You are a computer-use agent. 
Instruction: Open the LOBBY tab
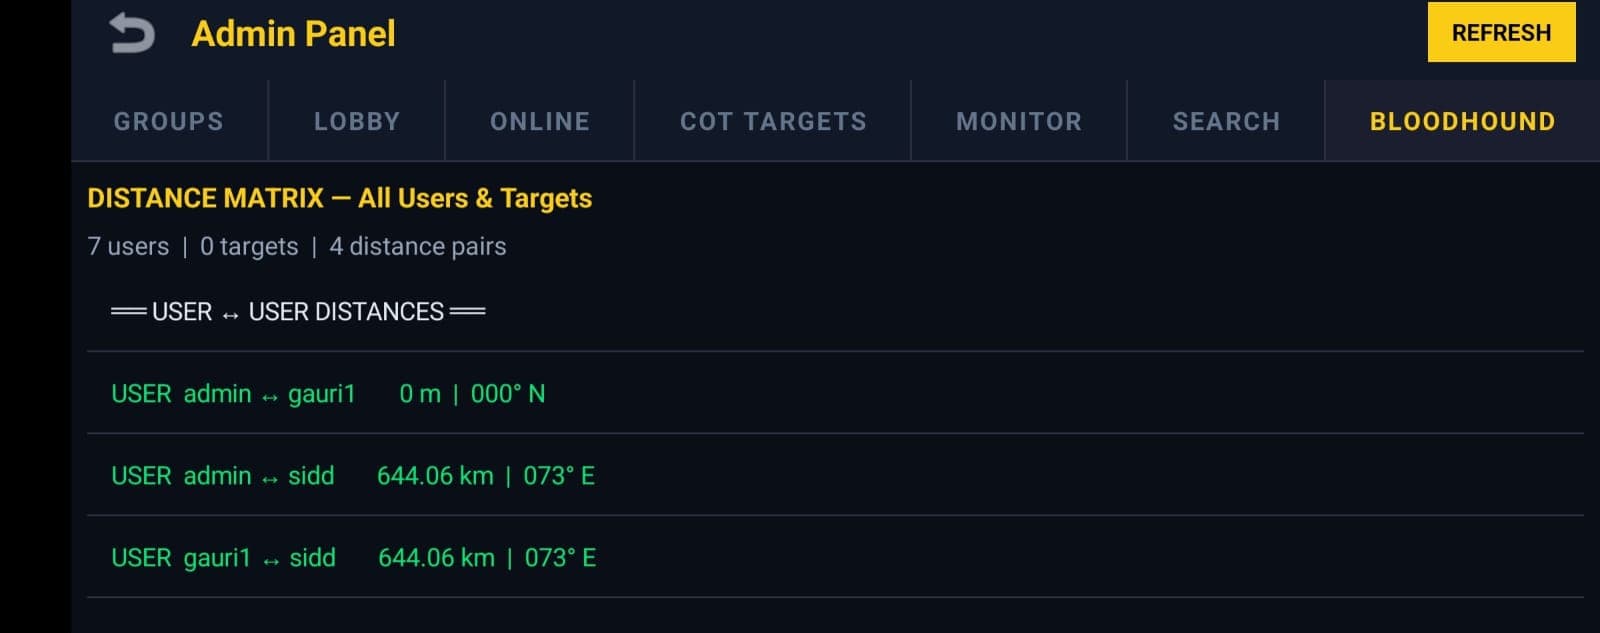coord(357,121)
